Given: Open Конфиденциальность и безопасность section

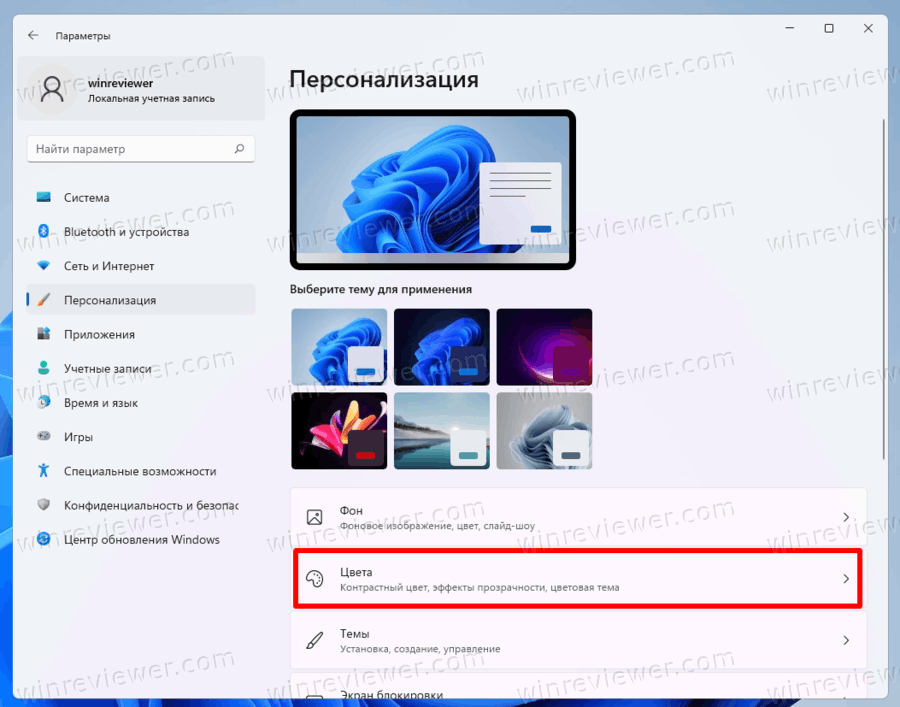Looking at the screenshot, I should [141, 505].
